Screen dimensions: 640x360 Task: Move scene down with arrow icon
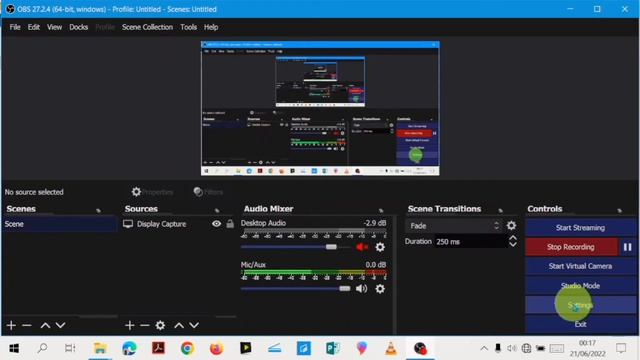coord(60,325)
